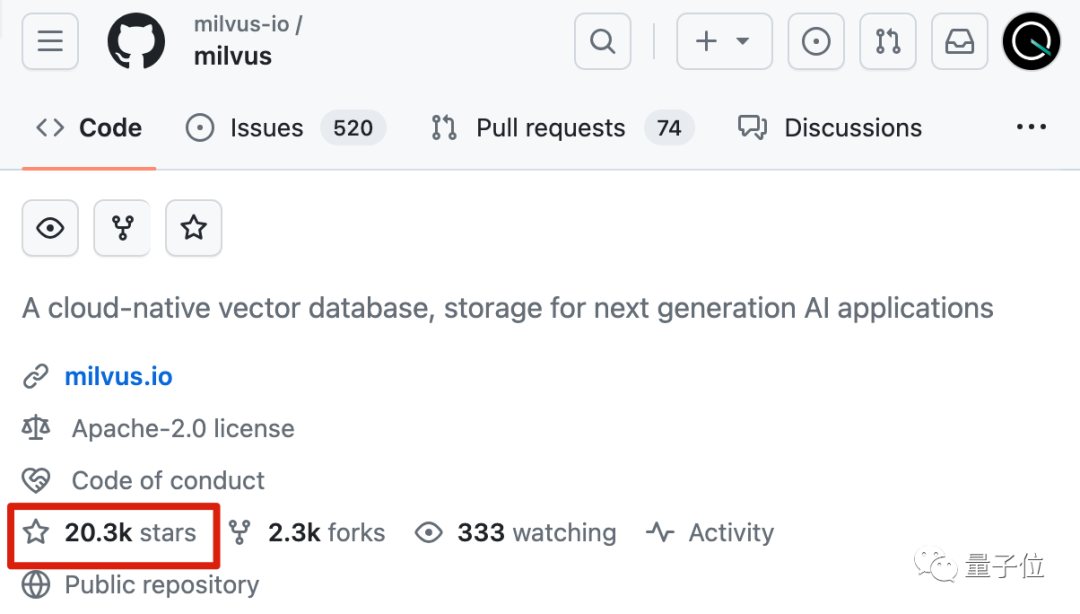
Task: Open the milvus-io organization link
Action: point(242,23)
